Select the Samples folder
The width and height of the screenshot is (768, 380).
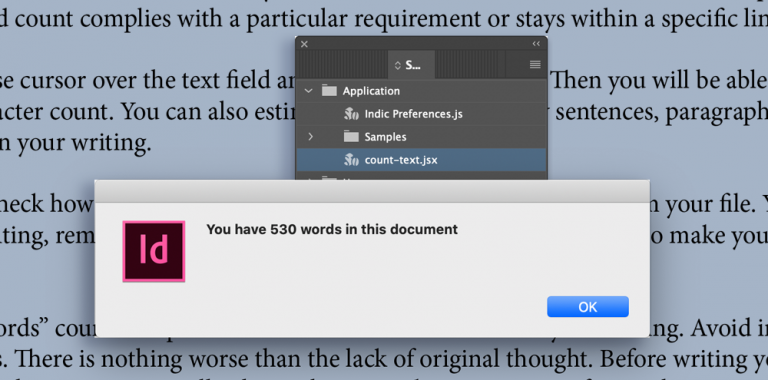click(x=421, y=137)
